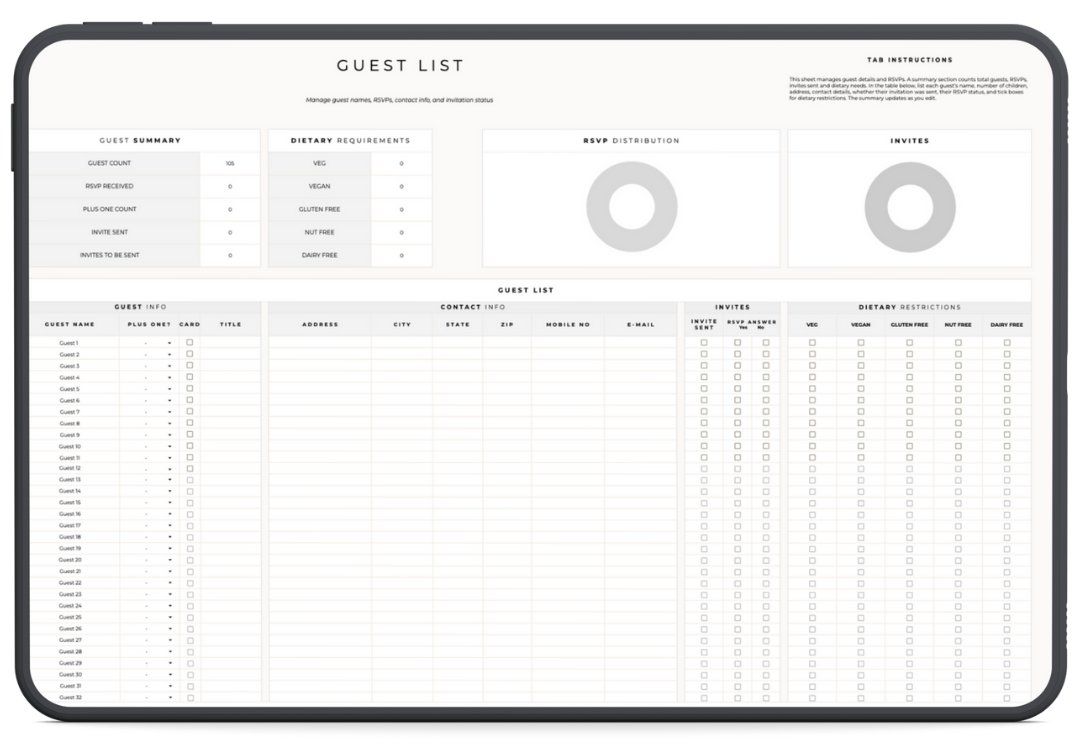Open Plus One dropdown for Guest 1
Screen dimensions: 1080x750
click(170, 343)
